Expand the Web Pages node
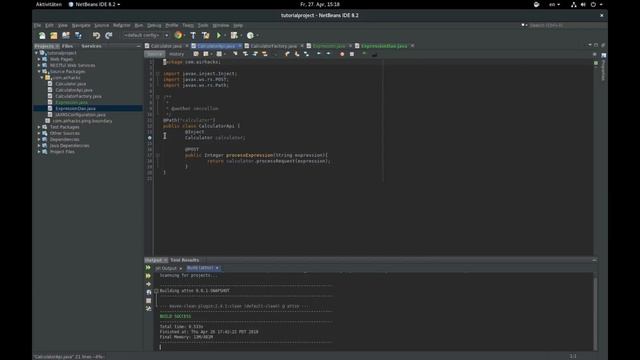The width and height of the screenshot is (640, 360). [x=39, y=59]
